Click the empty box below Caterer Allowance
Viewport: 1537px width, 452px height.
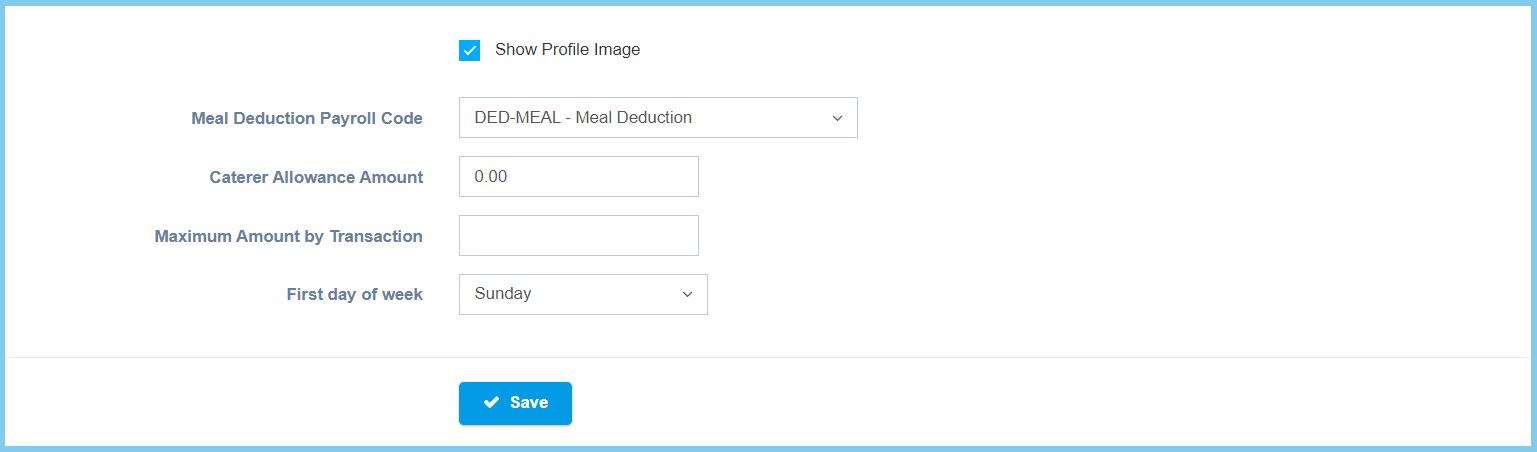click(x=578, y=236)
